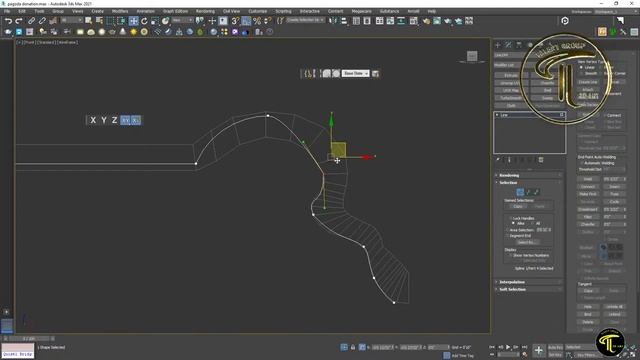Image resolution: width=640 pixels, height=360 pixels.
Task: Toggle the Angle Snap icon
Action: [x=246, y=21]
